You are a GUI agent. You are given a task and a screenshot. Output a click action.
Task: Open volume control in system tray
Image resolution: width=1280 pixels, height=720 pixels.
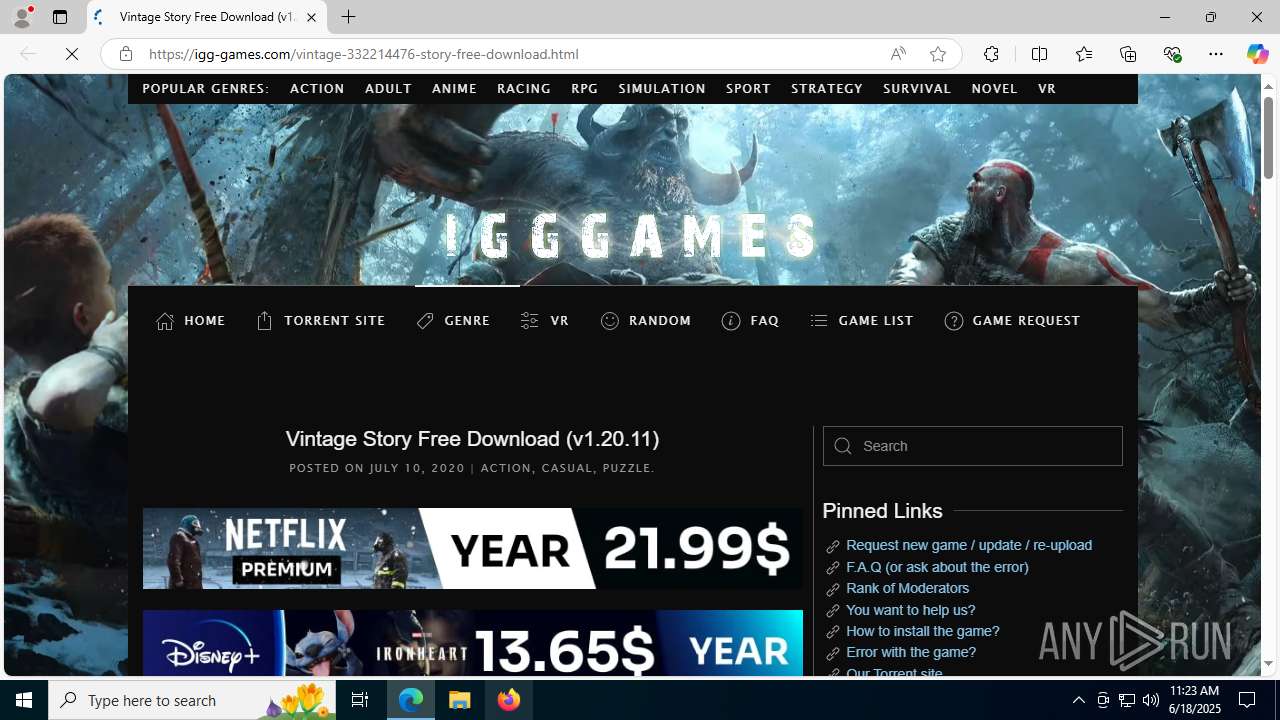[x=1151, y=700]
